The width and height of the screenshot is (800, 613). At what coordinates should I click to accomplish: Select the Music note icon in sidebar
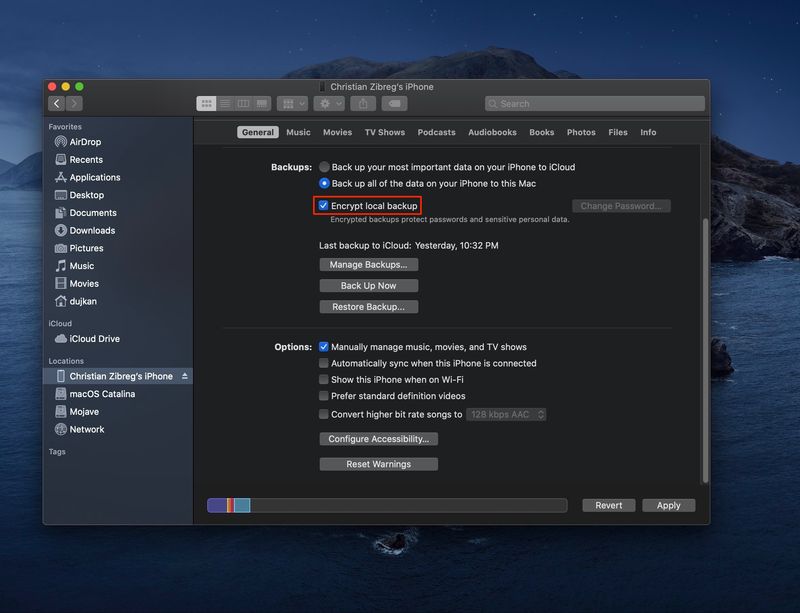61,266
